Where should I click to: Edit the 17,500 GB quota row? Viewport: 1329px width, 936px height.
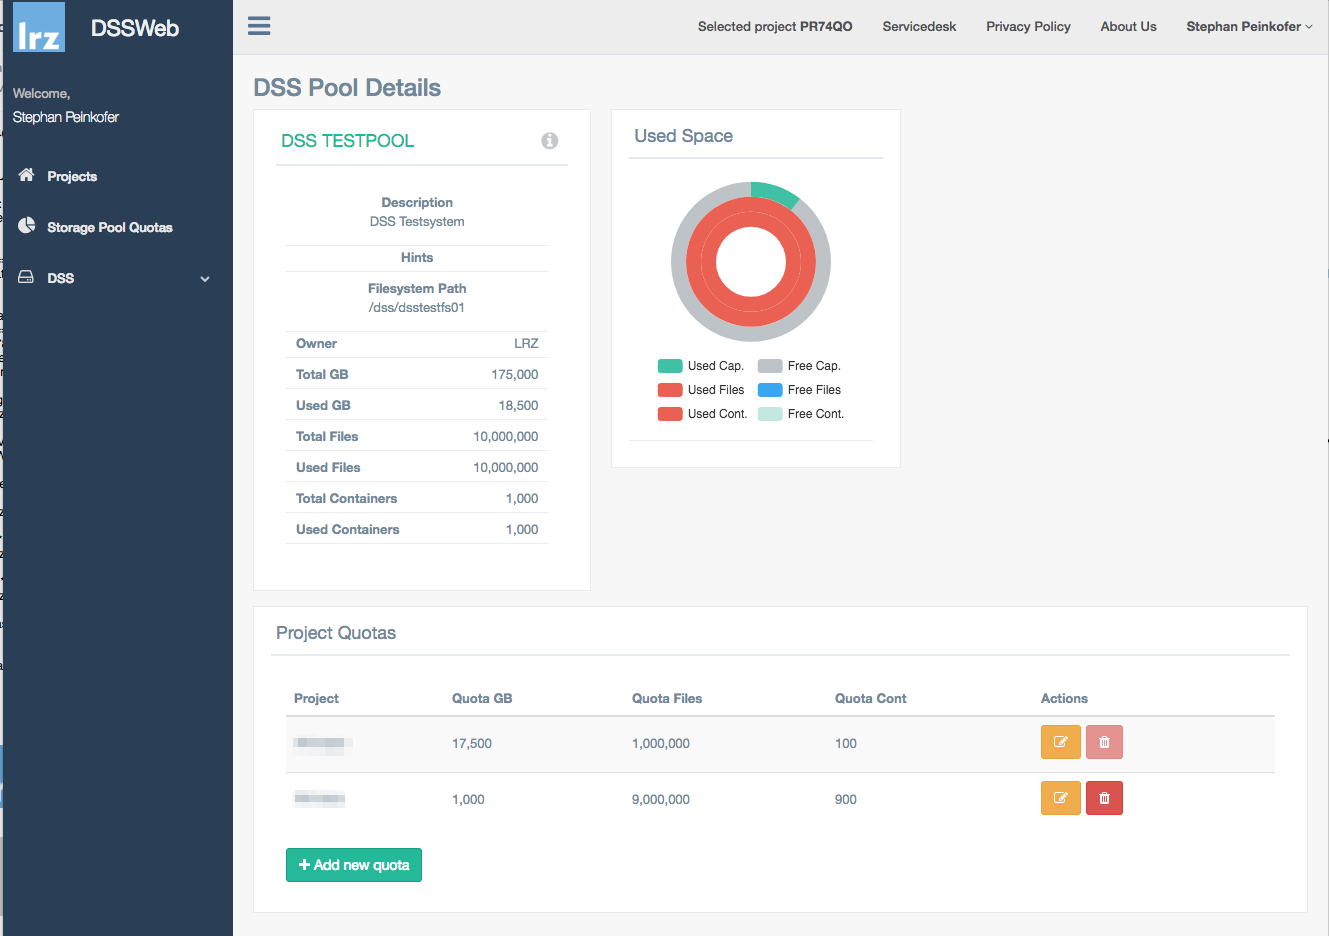(x=1060, y=742)
